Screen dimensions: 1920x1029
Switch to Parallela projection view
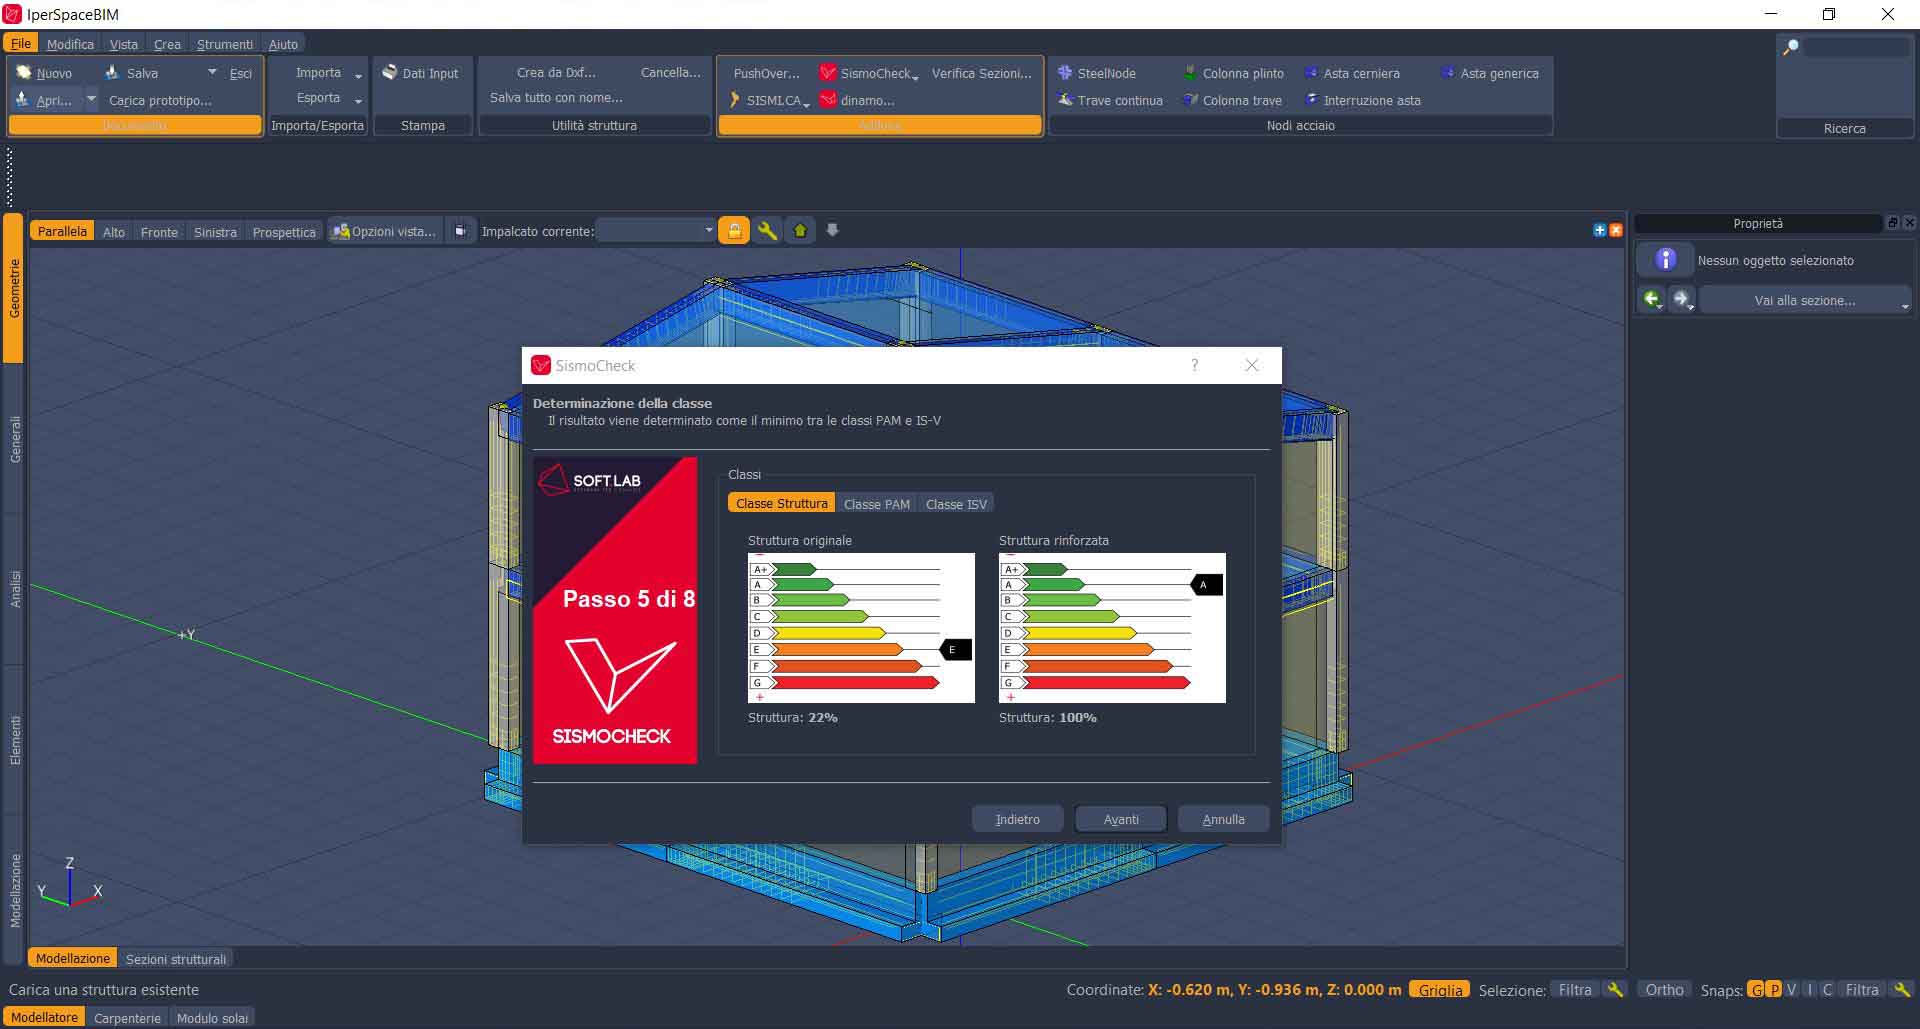pos(62,231)
